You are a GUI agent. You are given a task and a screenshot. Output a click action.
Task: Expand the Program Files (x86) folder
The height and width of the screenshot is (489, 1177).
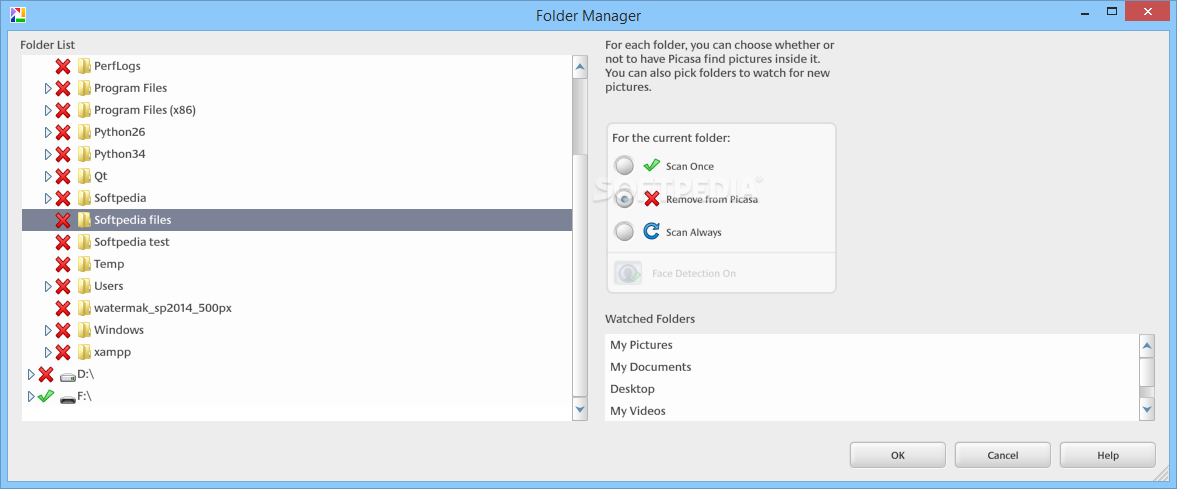point(48,110)
